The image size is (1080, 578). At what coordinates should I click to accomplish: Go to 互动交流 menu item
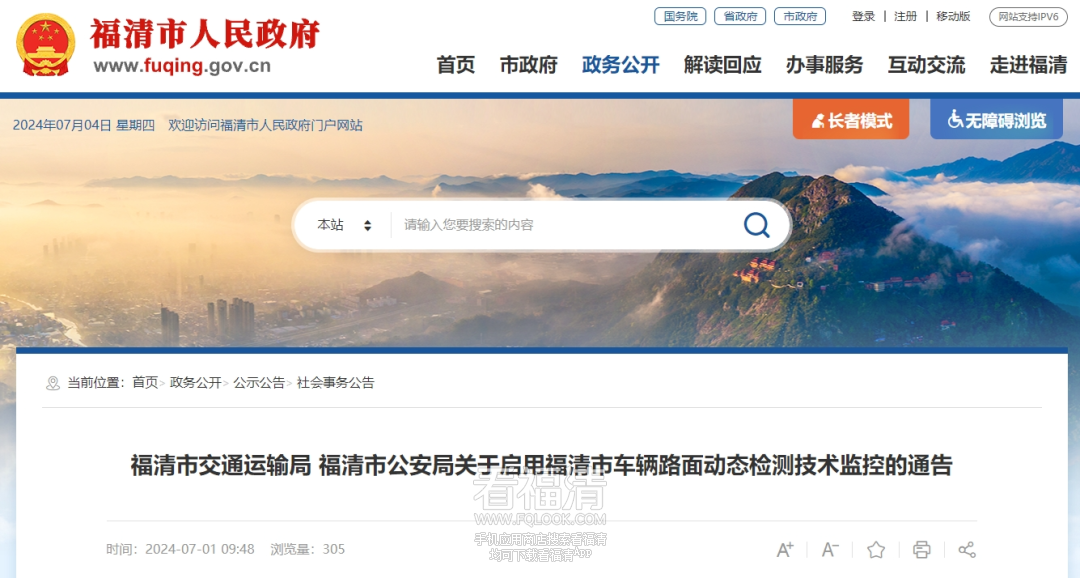[x=926, y=65]
